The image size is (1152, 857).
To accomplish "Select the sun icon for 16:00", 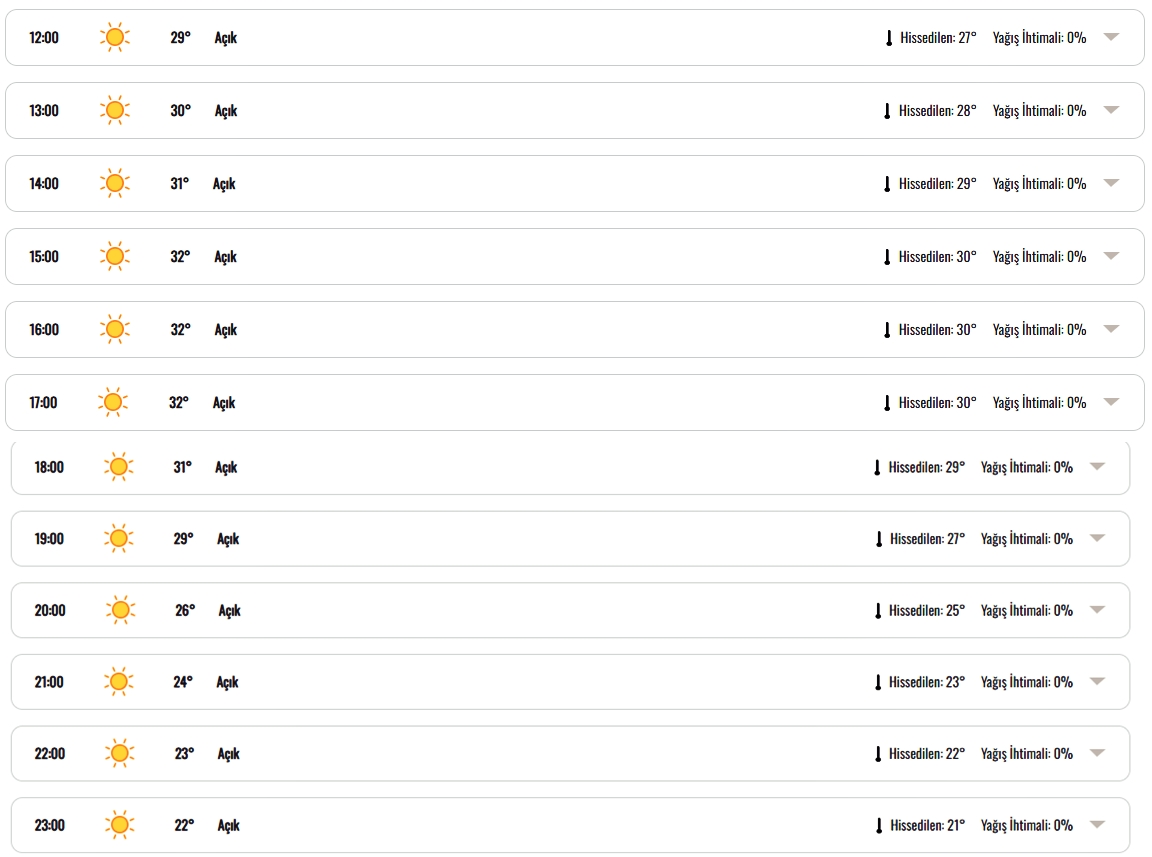I will 115,329.
